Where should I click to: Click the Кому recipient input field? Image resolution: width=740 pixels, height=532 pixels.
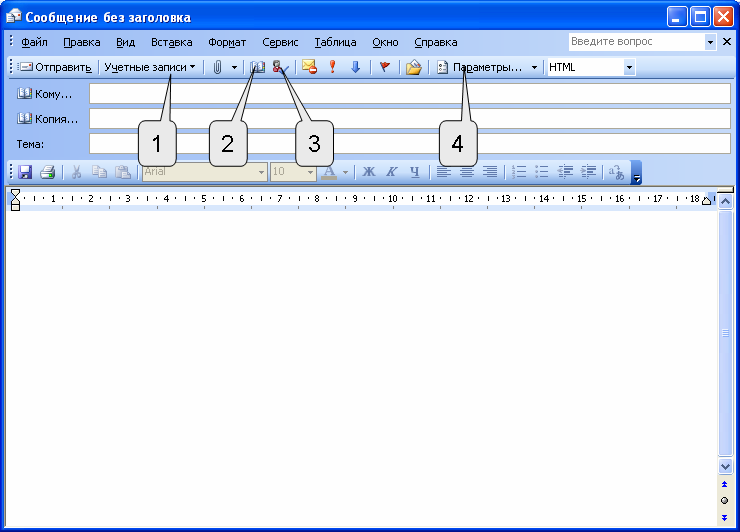pos(410,93)
